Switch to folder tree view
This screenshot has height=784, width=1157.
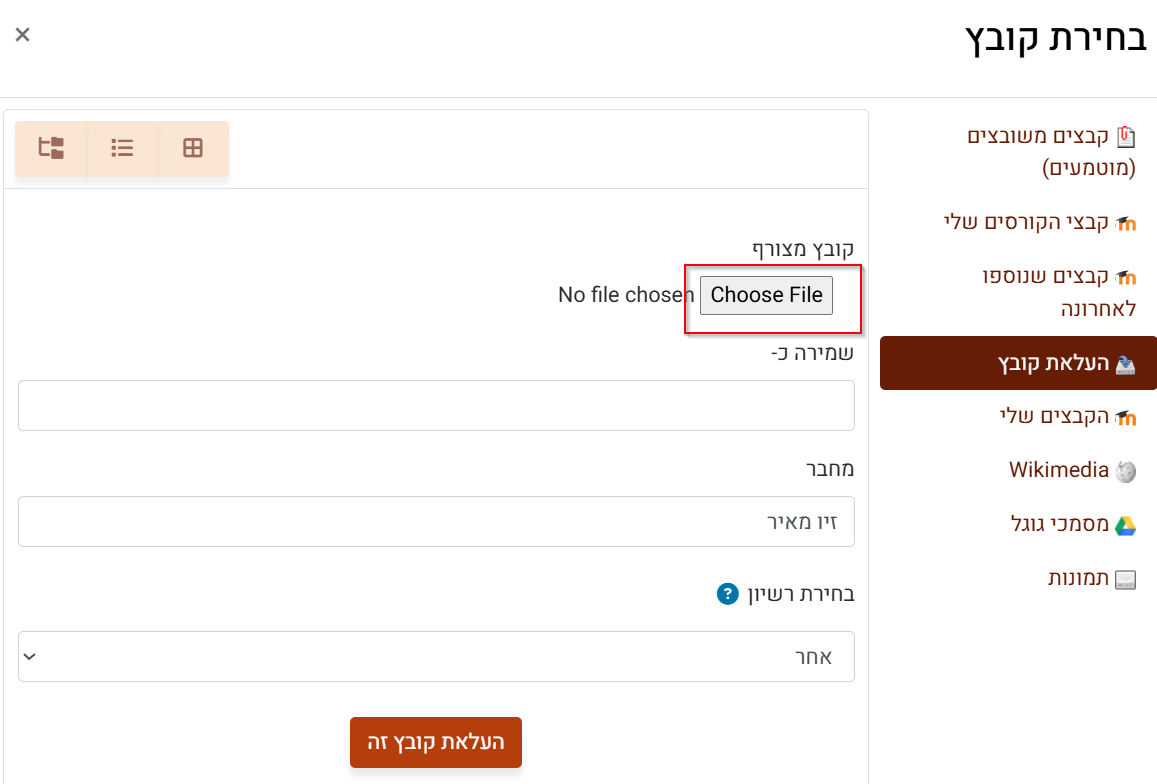coord(51,149)
